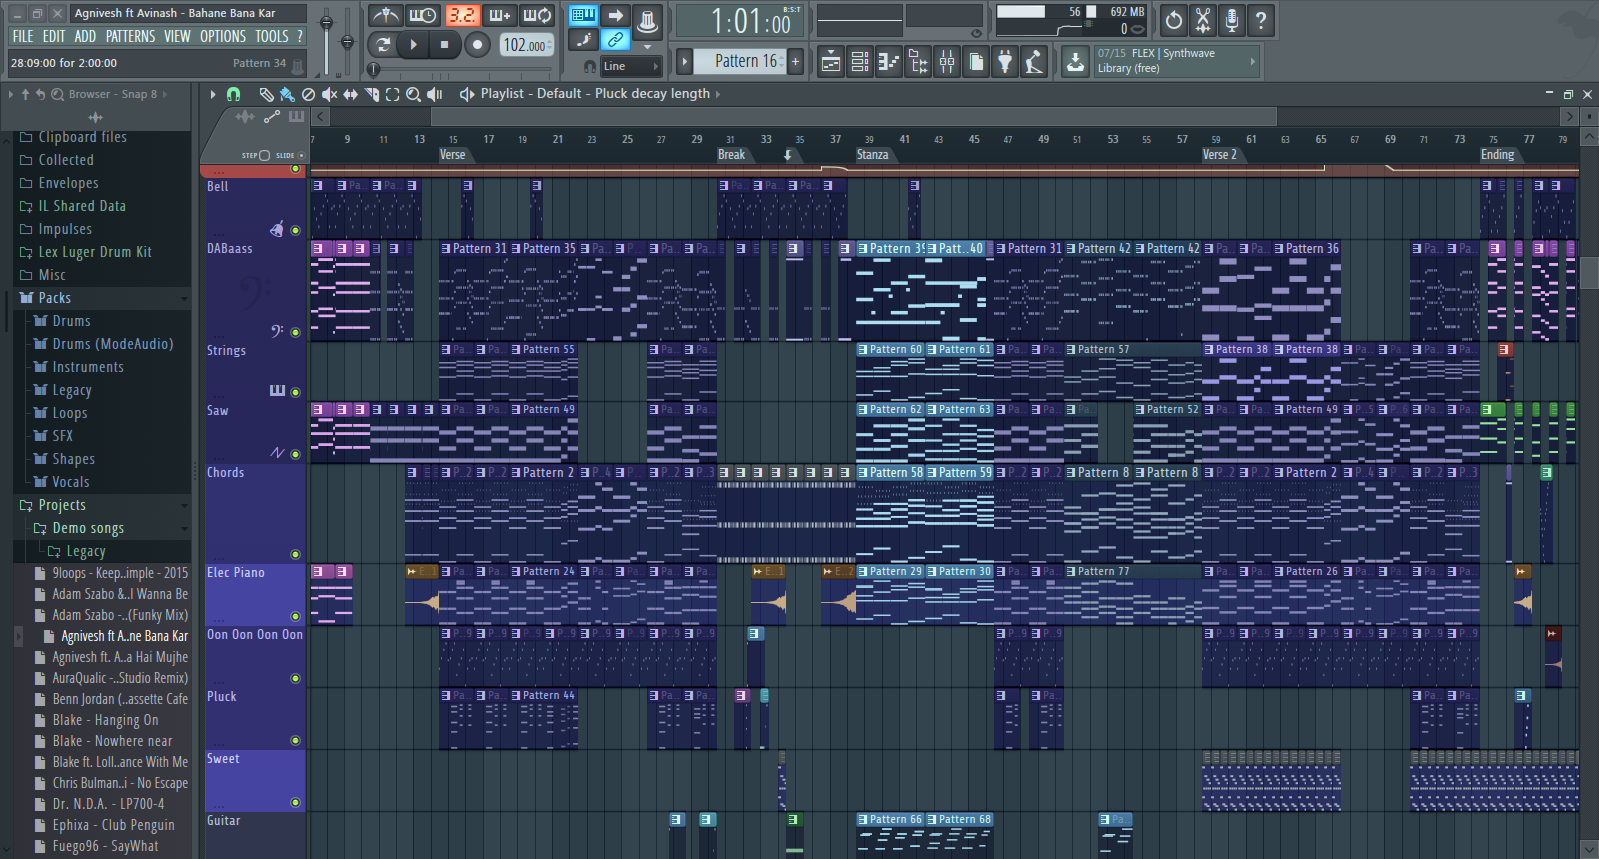The width and height of the screenshot is (1599, 859).
Task: Open the OPTIONS menu
Action: 223,36
